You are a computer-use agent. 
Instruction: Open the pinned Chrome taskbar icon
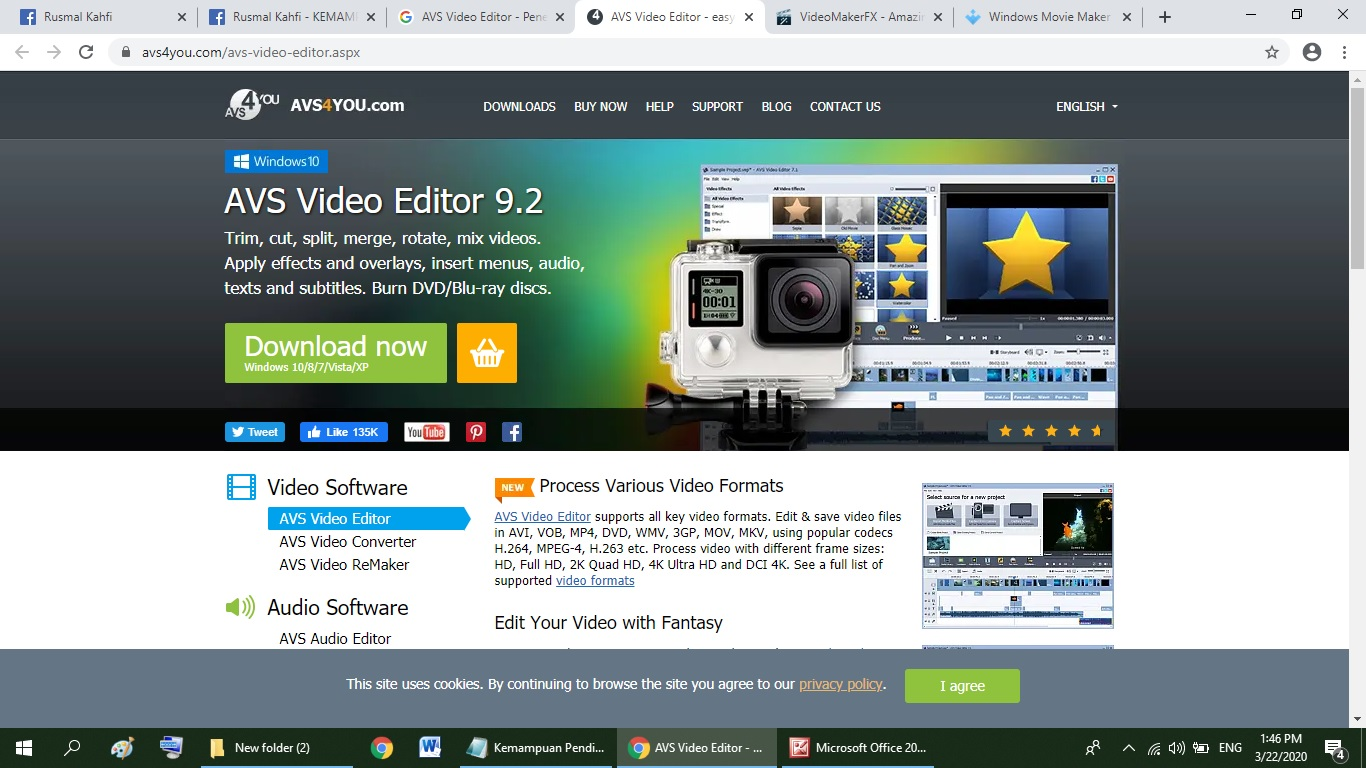point(381,748)
